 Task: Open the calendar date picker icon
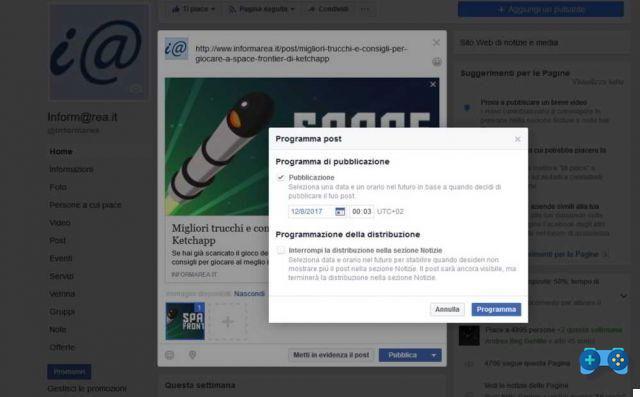(x=340, y=211)
